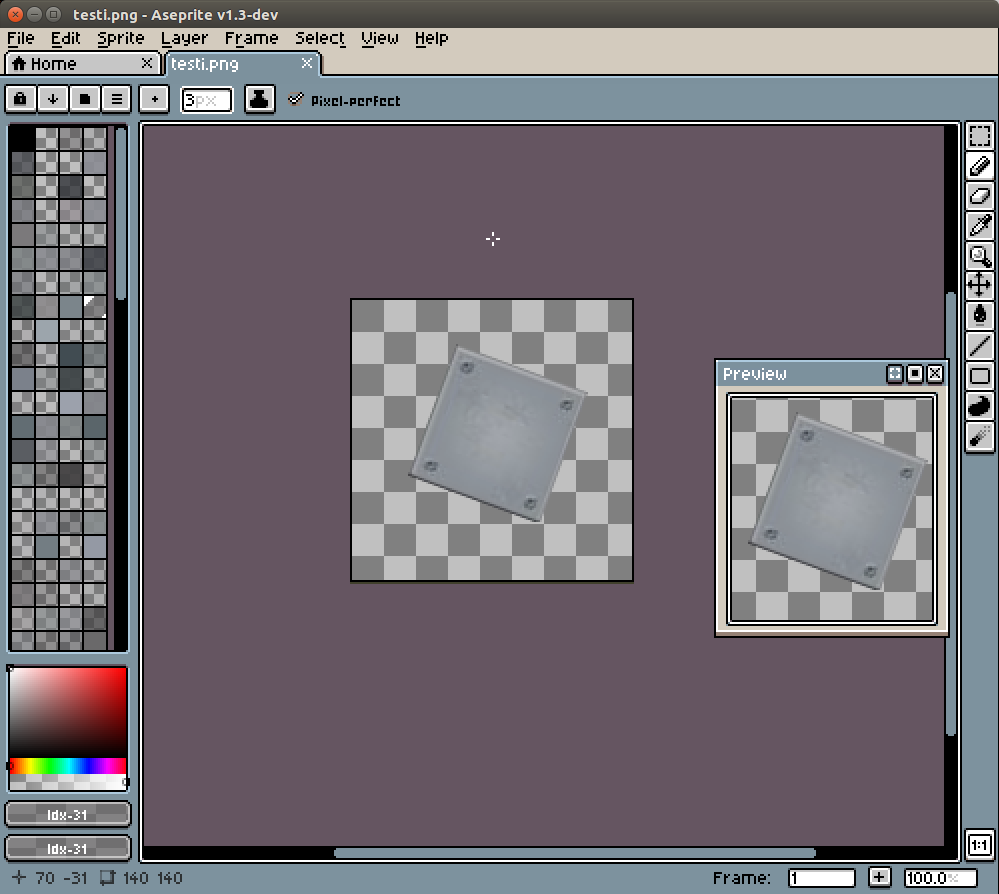
Task: Toggle Preview window play button
Action: click(914, 374)
